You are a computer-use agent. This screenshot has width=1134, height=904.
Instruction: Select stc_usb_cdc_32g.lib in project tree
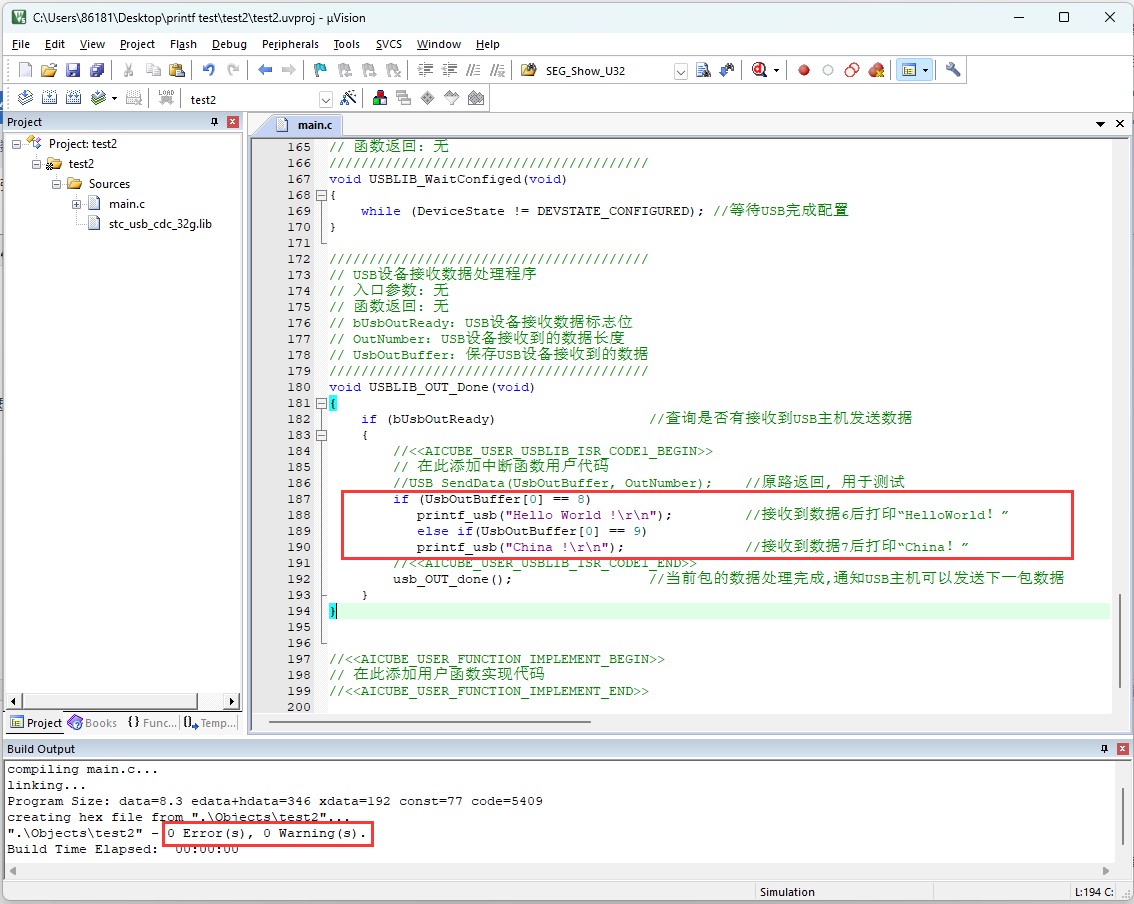click(x=160, y=224)
